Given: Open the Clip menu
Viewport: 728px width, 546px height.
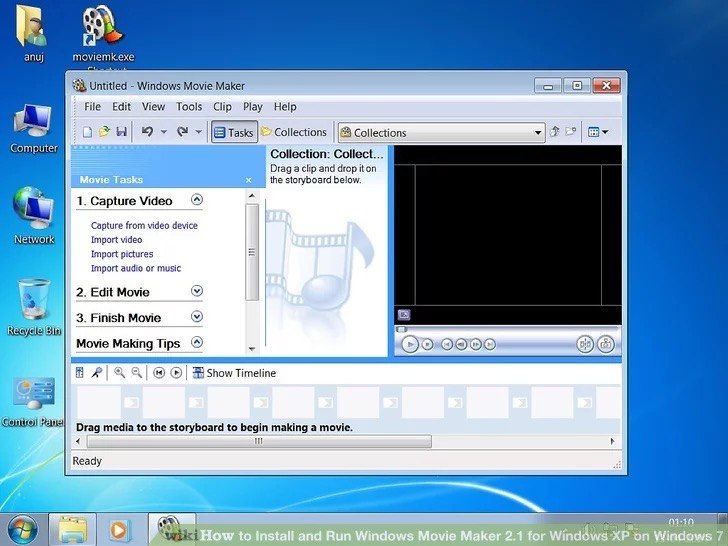Looking at the screenshot, I should coord(222,107).
